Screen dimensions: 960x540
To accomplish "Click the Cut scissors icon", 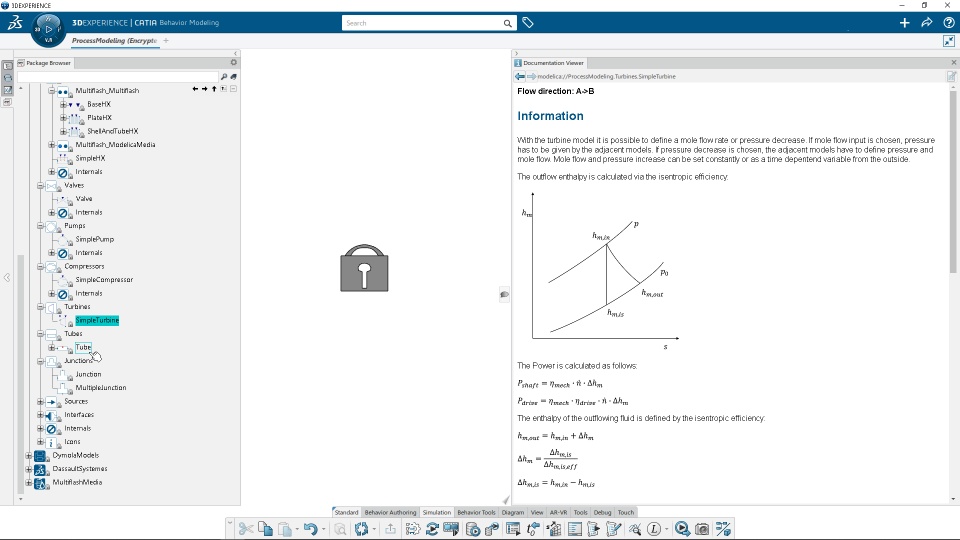I will pos(246,528).
